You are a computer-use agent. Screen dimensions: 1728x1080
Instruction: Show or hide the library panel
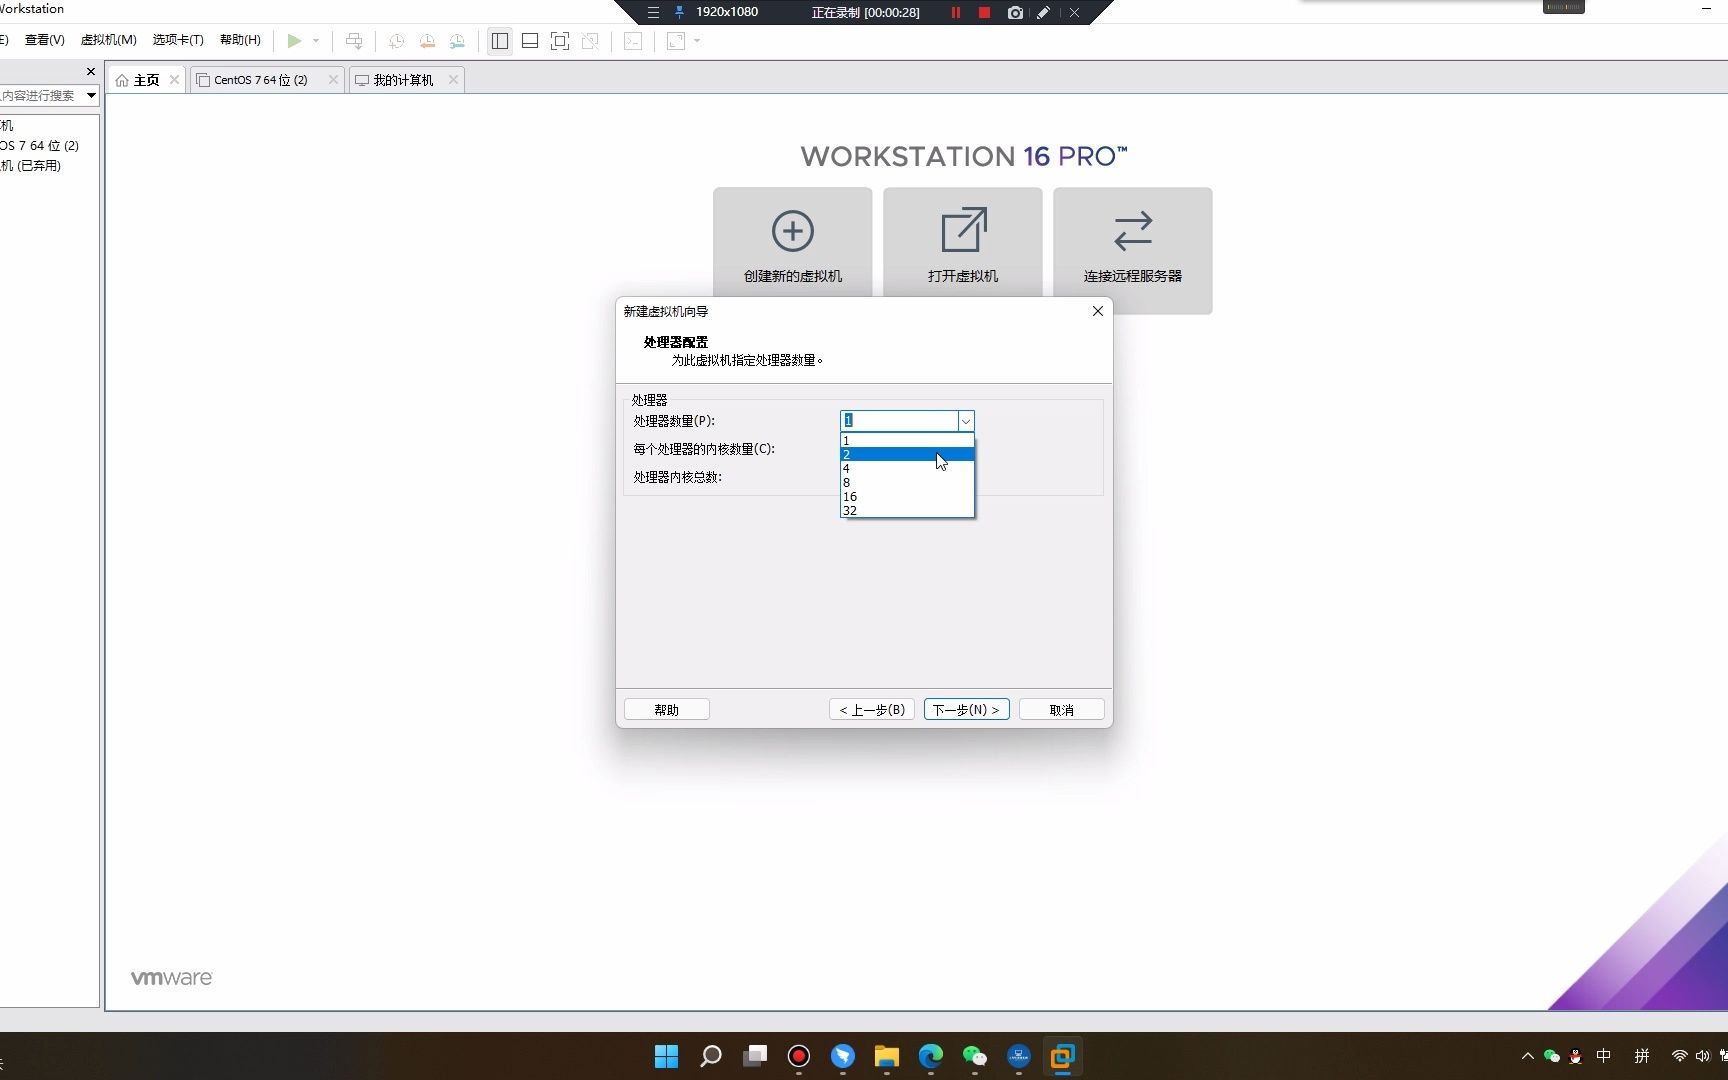pyautogui.click(x=500, y=41)
